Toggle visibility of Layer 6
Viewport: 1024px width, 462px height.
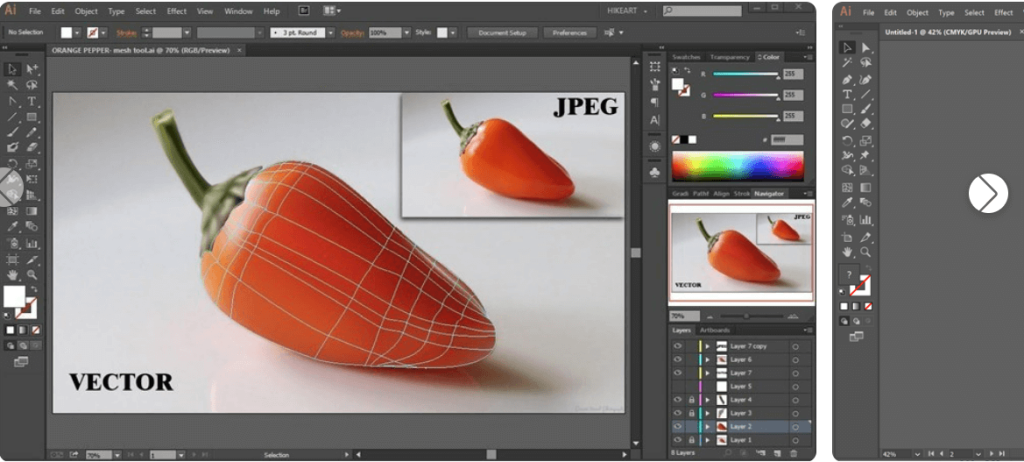pos(678,359)
